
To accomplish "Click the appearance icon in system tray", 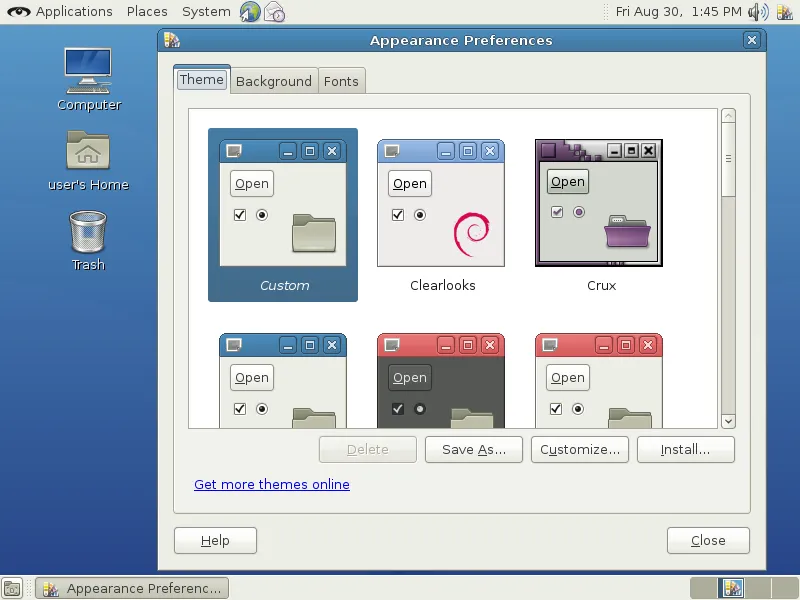I will click(x=784, y=11).
